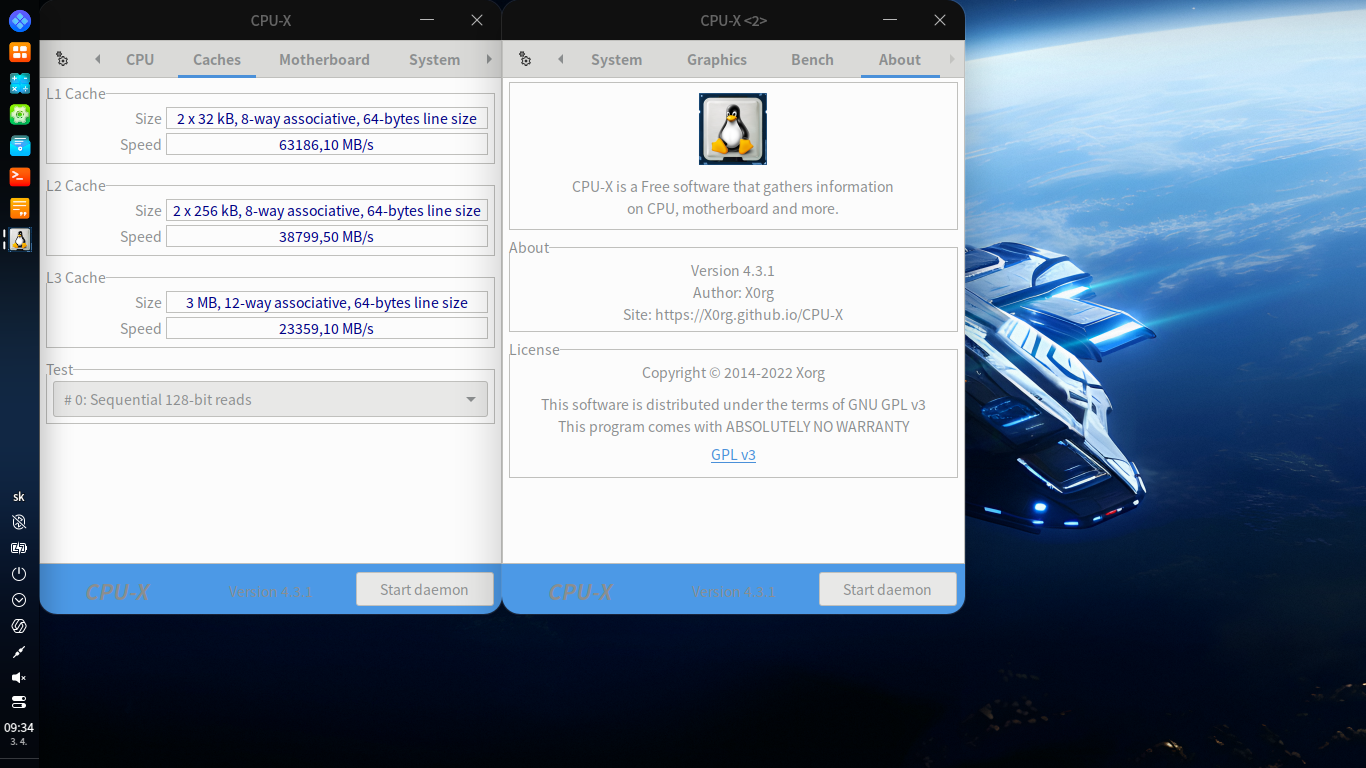Click right tab-scroll arrow in the CPU-X window
Screen dimensions: 1366x768
(x=489, y=59)
